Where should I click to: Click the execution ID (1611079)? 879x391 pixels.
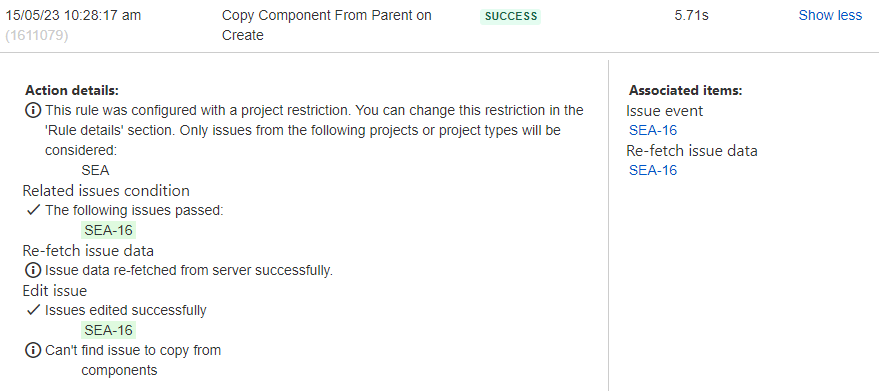coord(36,35)
